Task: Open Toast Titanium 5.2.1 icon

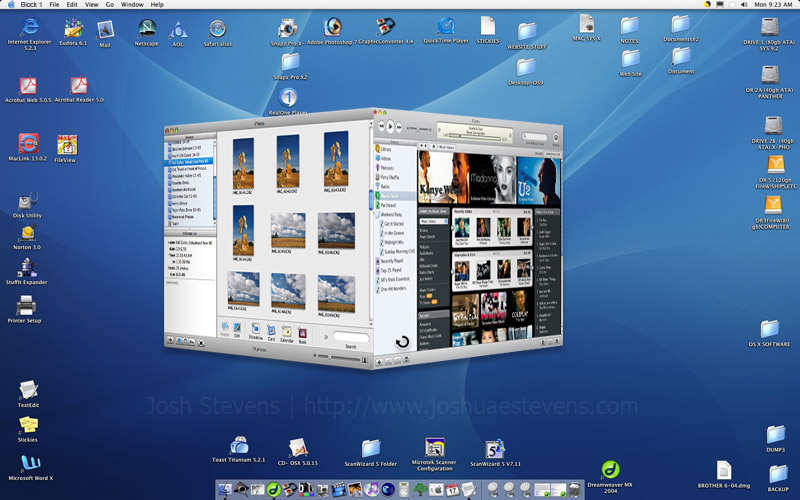Action: pos(239,445)
